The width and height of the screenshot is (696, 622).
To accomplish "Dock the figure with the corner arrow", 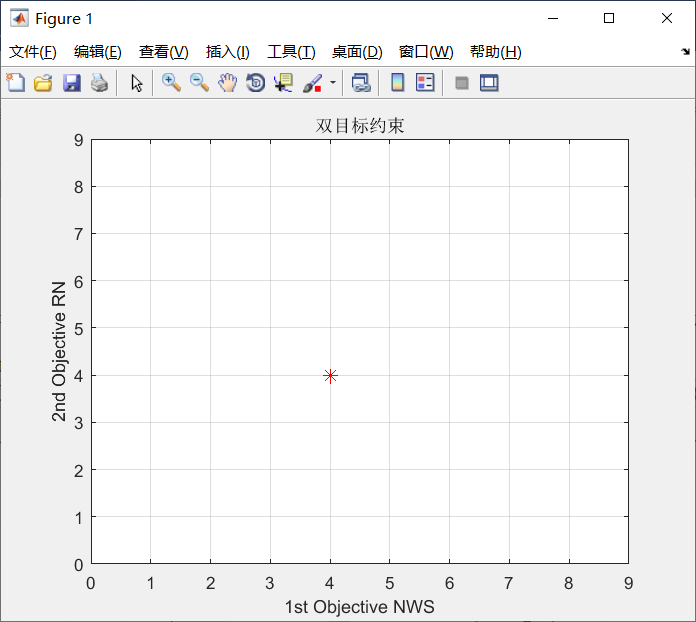I will (685, 52).
